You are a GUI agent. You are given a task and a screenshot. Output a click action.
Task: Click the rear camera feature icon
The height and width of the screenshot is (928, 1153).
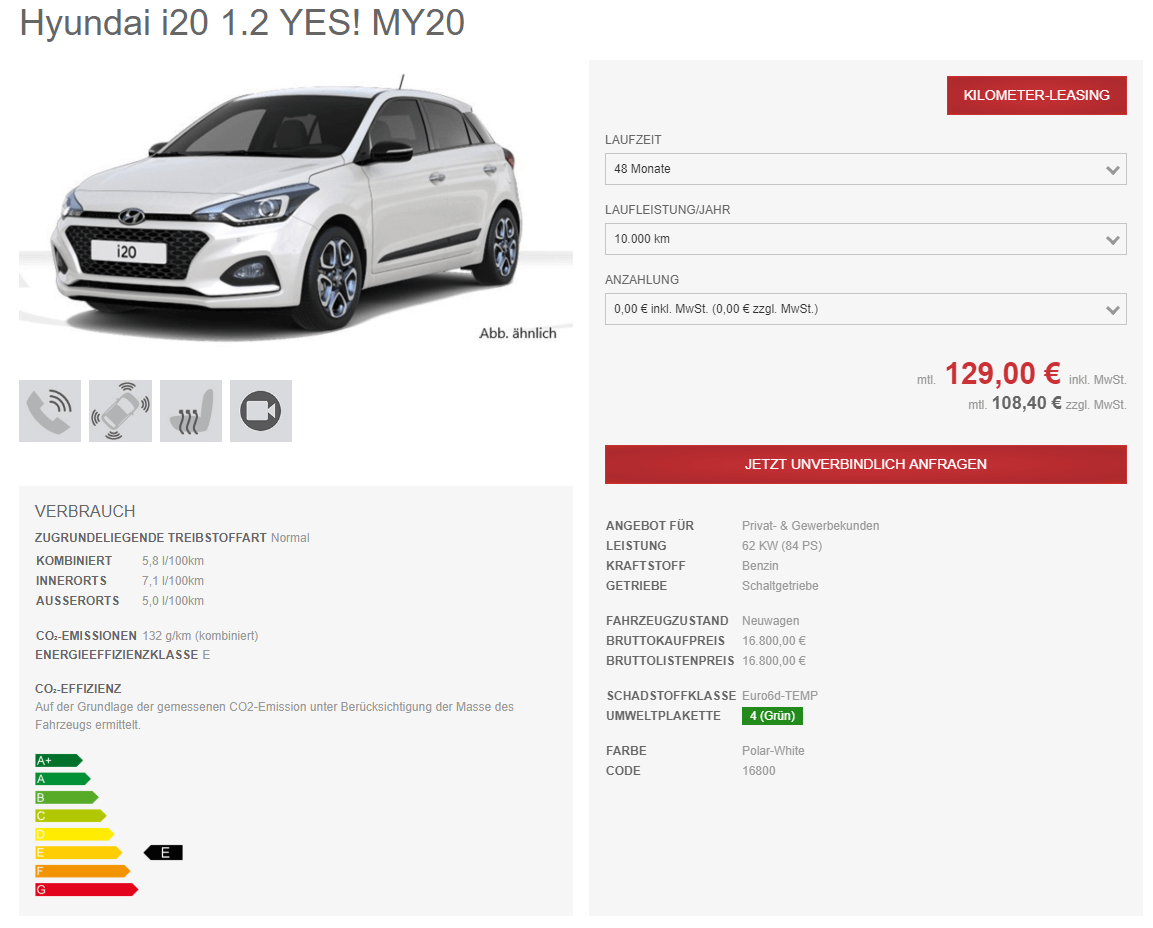pos(261,411)
